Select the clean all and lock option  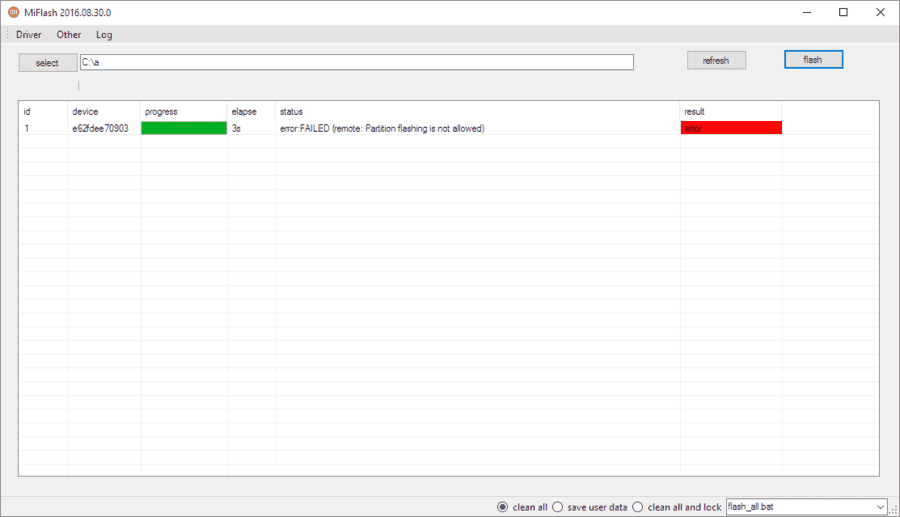pyautogui.click(x=677, y=507)
